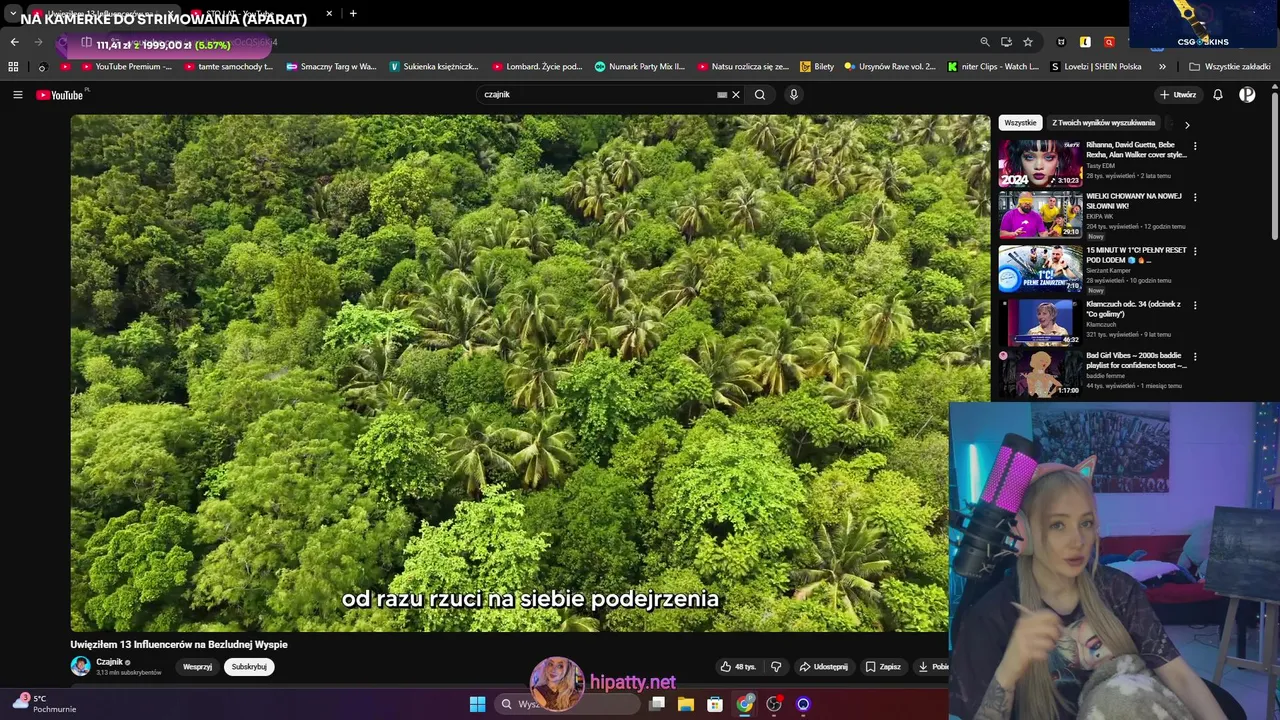Open Czajnik channel name link
Image resolution: width=1280 pixels, height=720 pixels.
(x=109, y=662)
